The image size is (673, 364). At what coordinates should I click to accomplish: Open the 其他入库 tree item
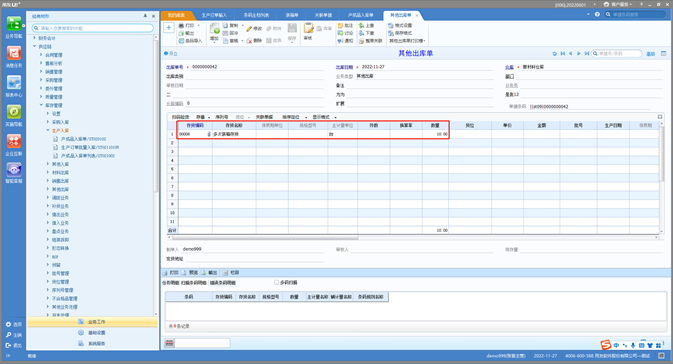[x=60, y=164]
